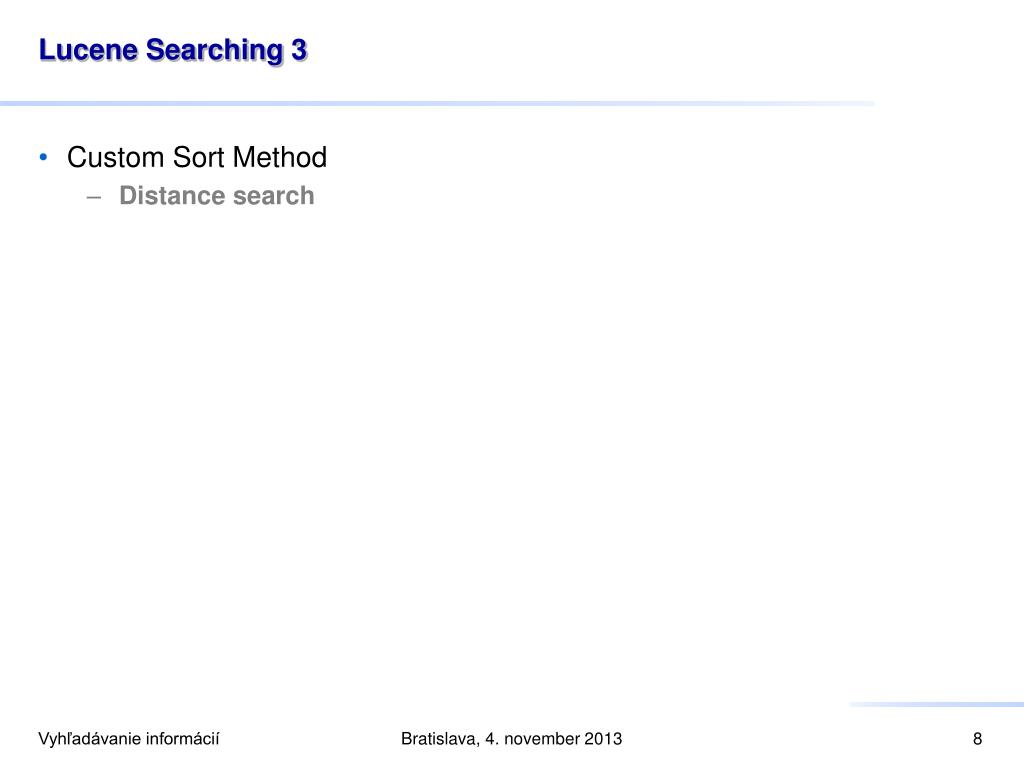Screen dimensions: 1024x768
Task: Click the word "Searching" in the title
Action: (215, 51)
